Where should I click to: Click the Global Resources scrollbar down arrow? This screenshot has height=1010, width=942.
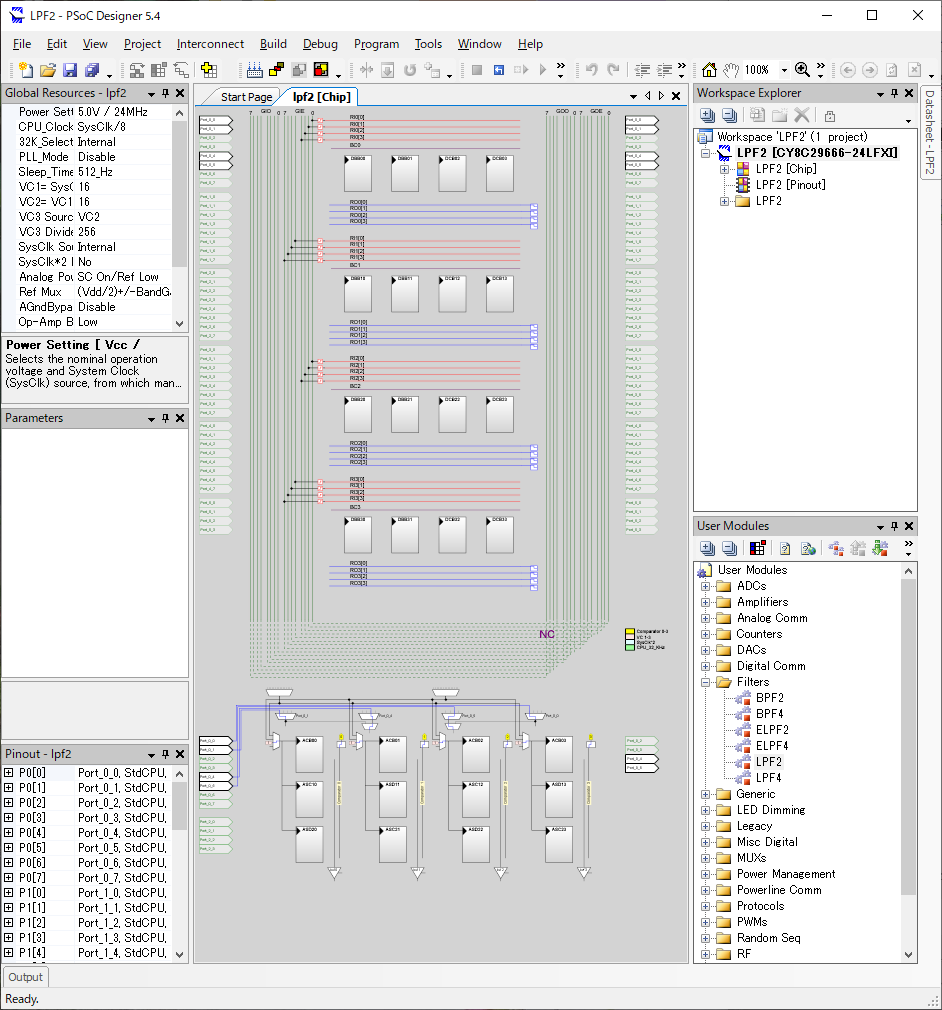tap(180, 323)
